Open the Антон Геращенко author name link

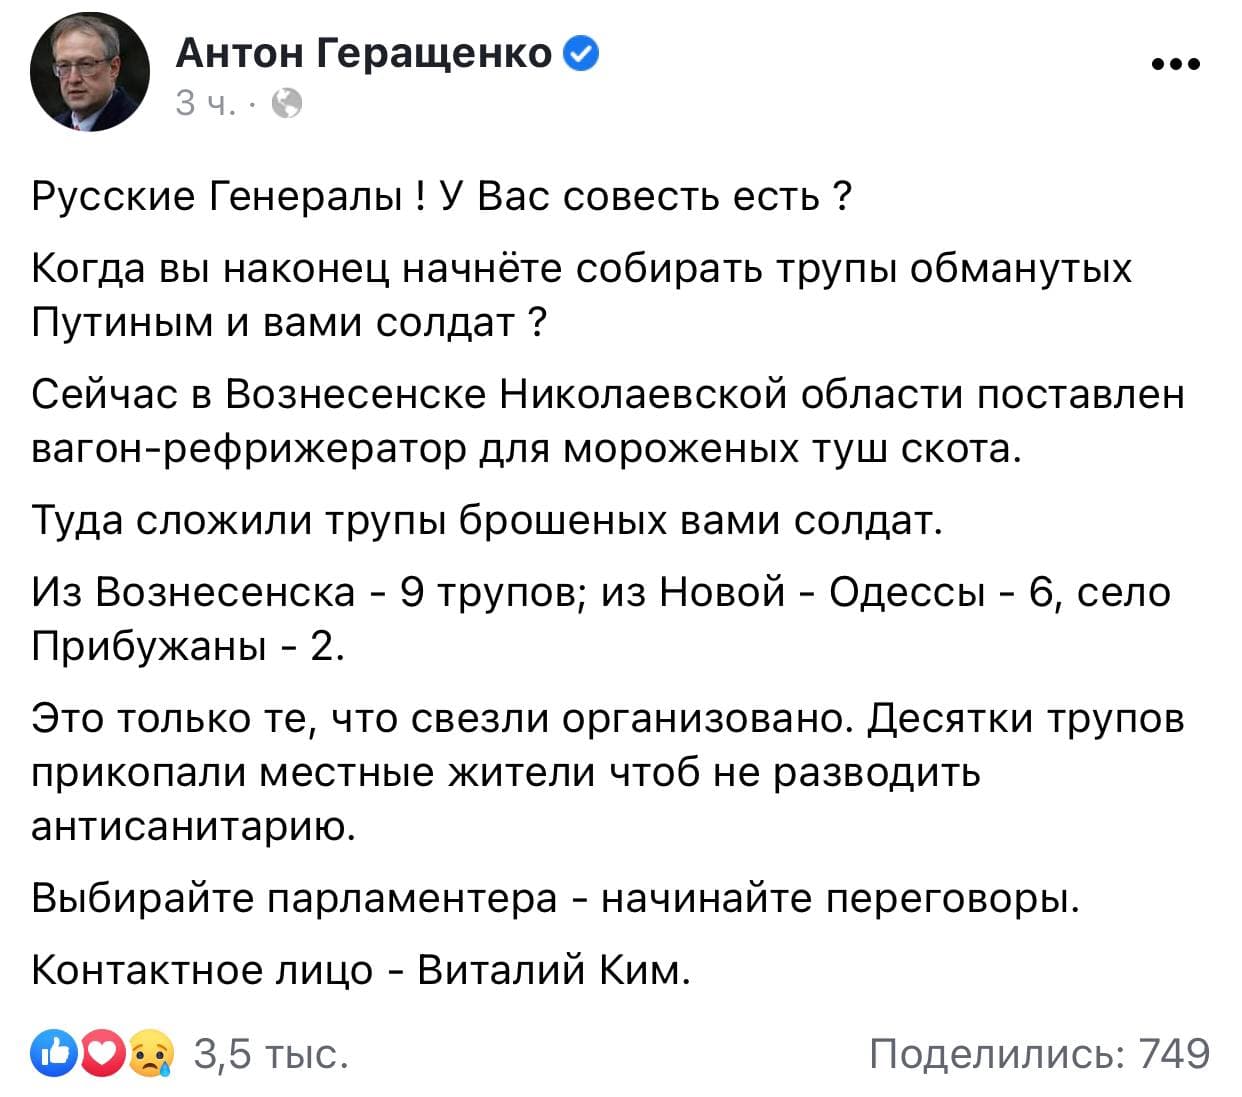click(364, 52)
